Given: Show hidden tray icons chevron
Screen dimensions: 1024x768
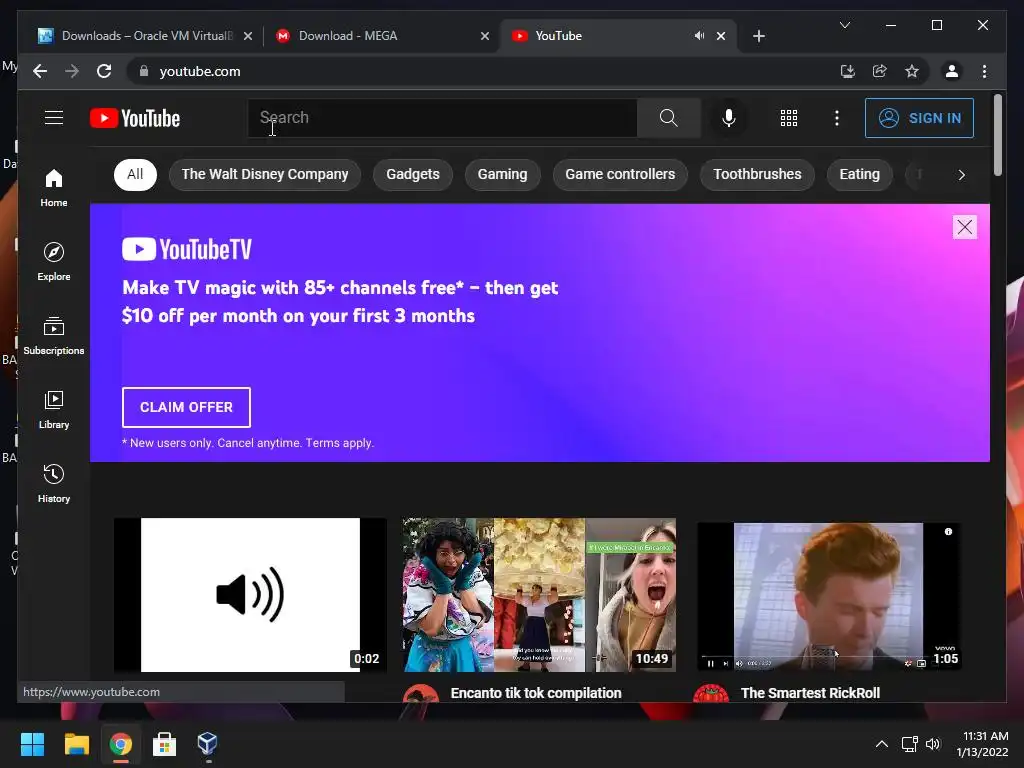Looking at the screenshot, I should (882, 744).
